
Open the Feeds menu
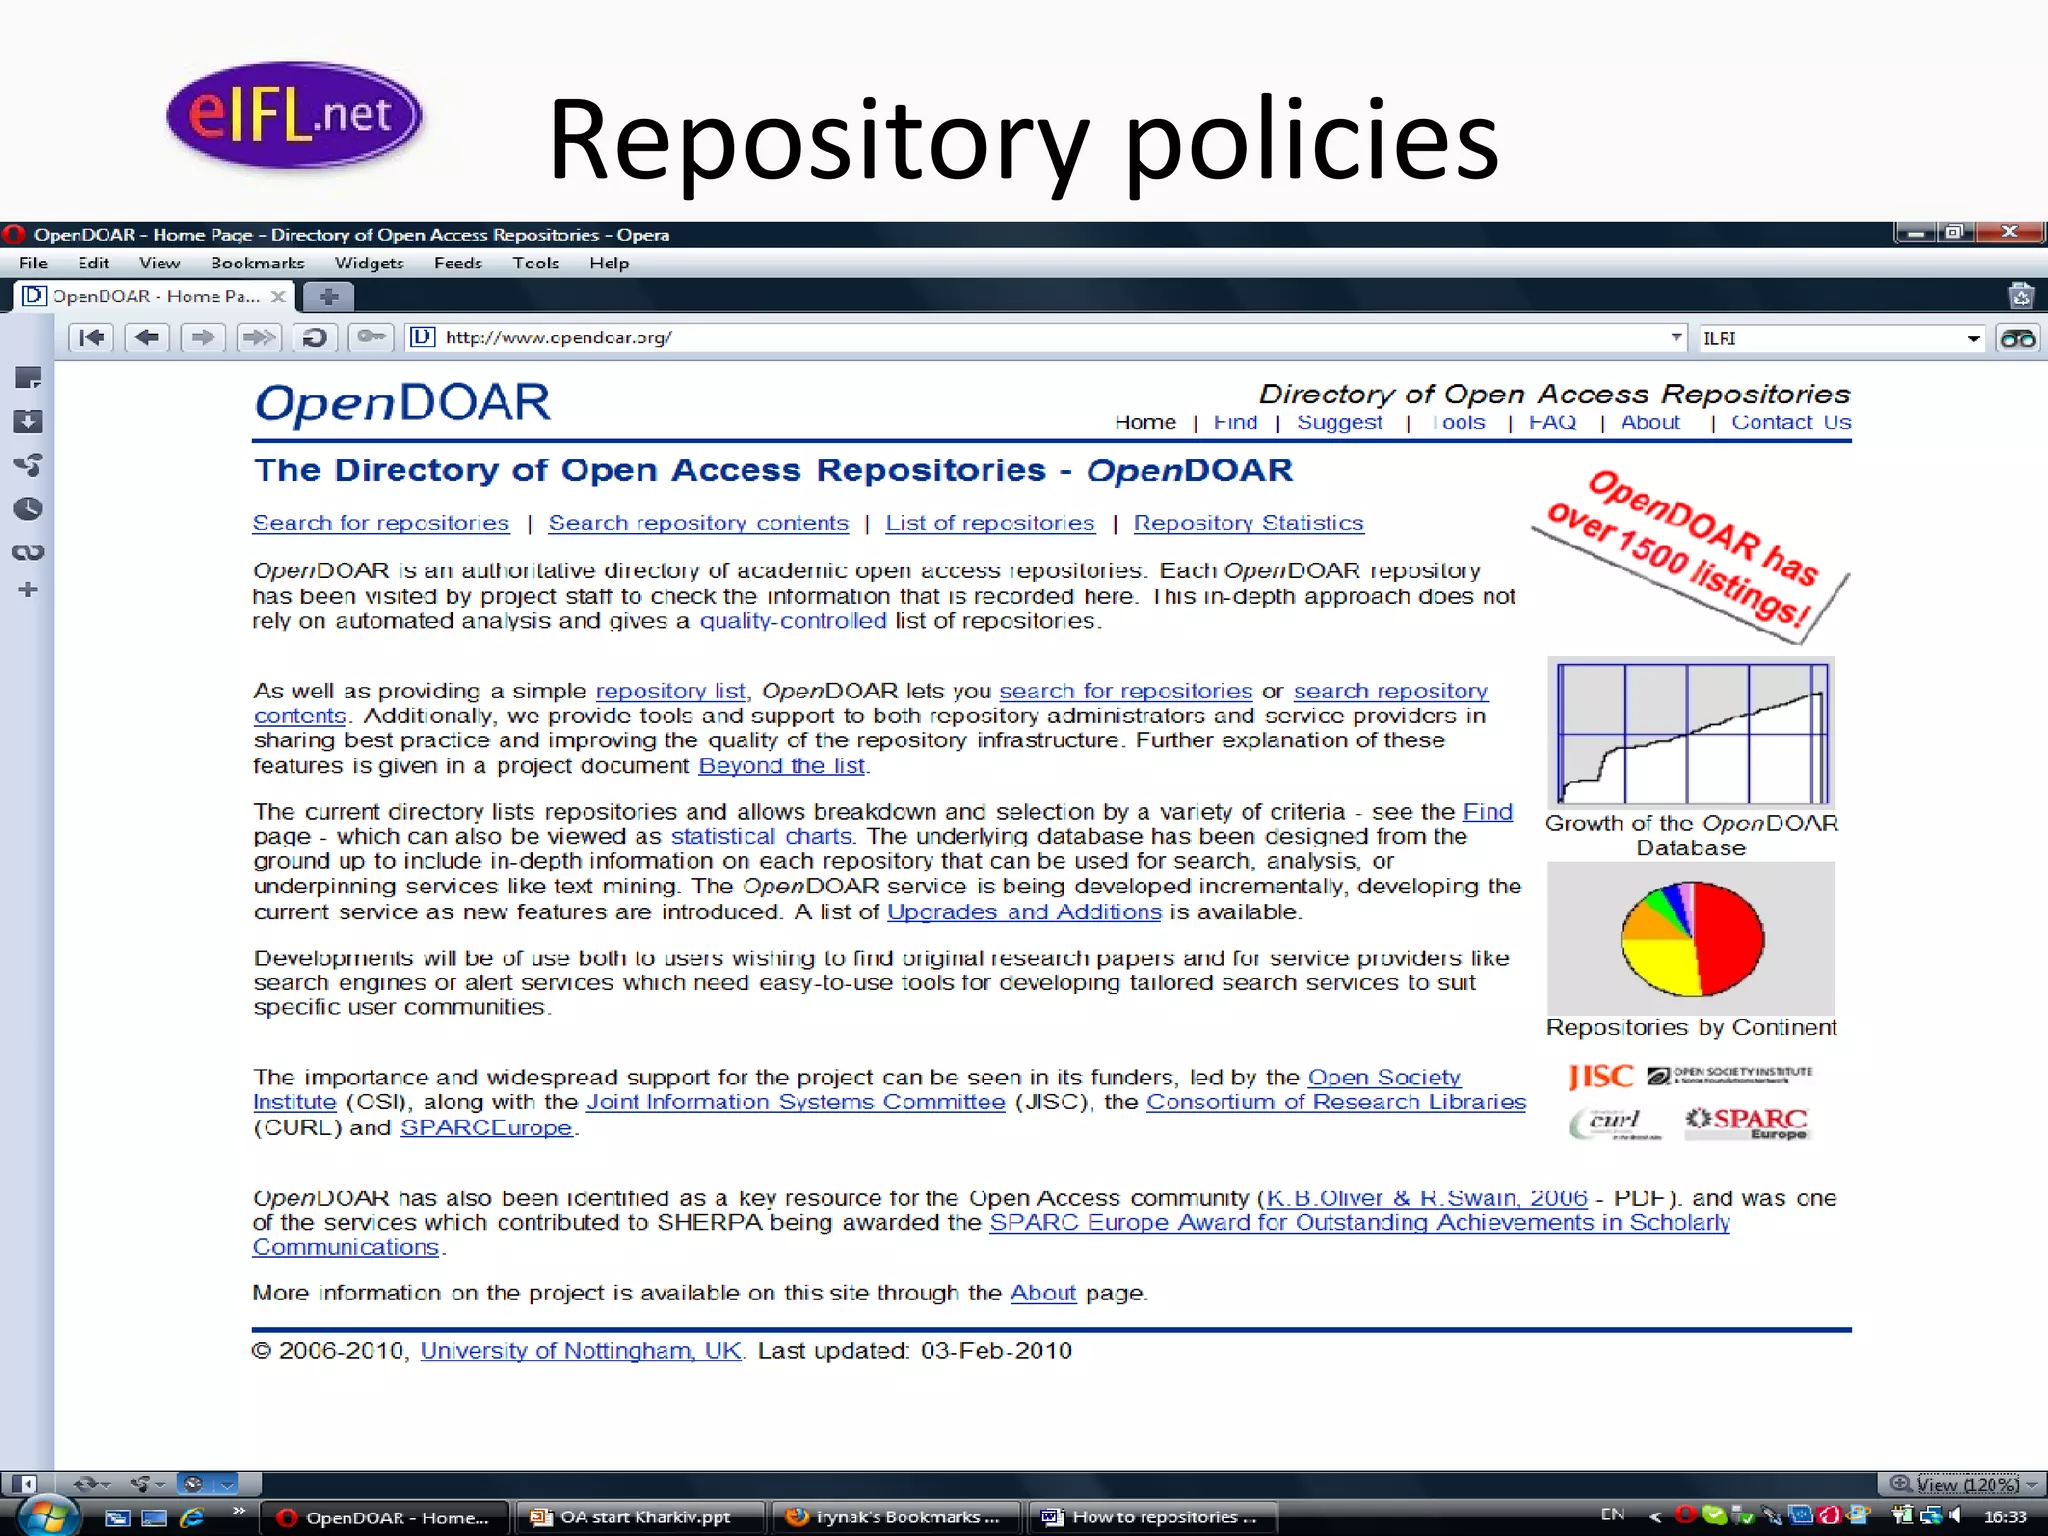458,263
